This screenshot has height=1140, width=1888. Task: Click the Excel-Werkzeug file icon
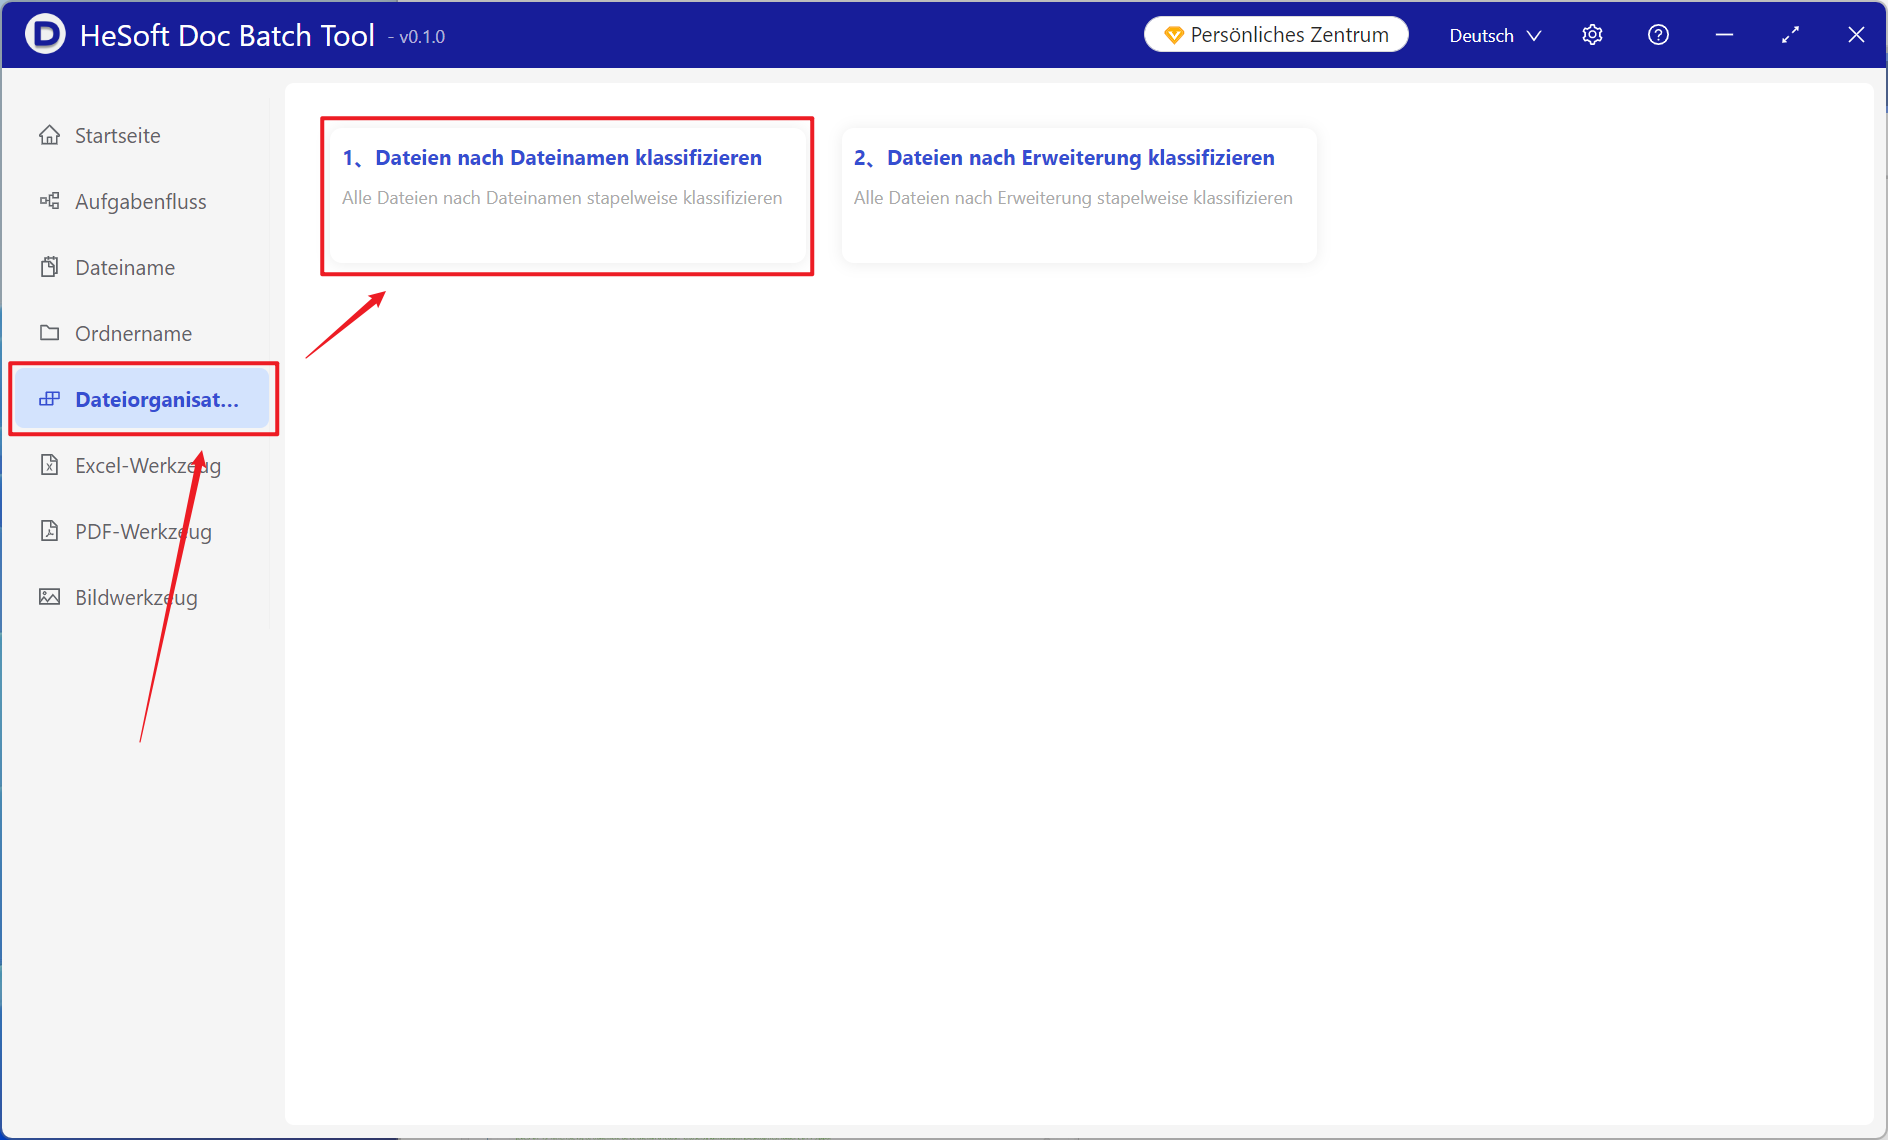tap(49, 465)
